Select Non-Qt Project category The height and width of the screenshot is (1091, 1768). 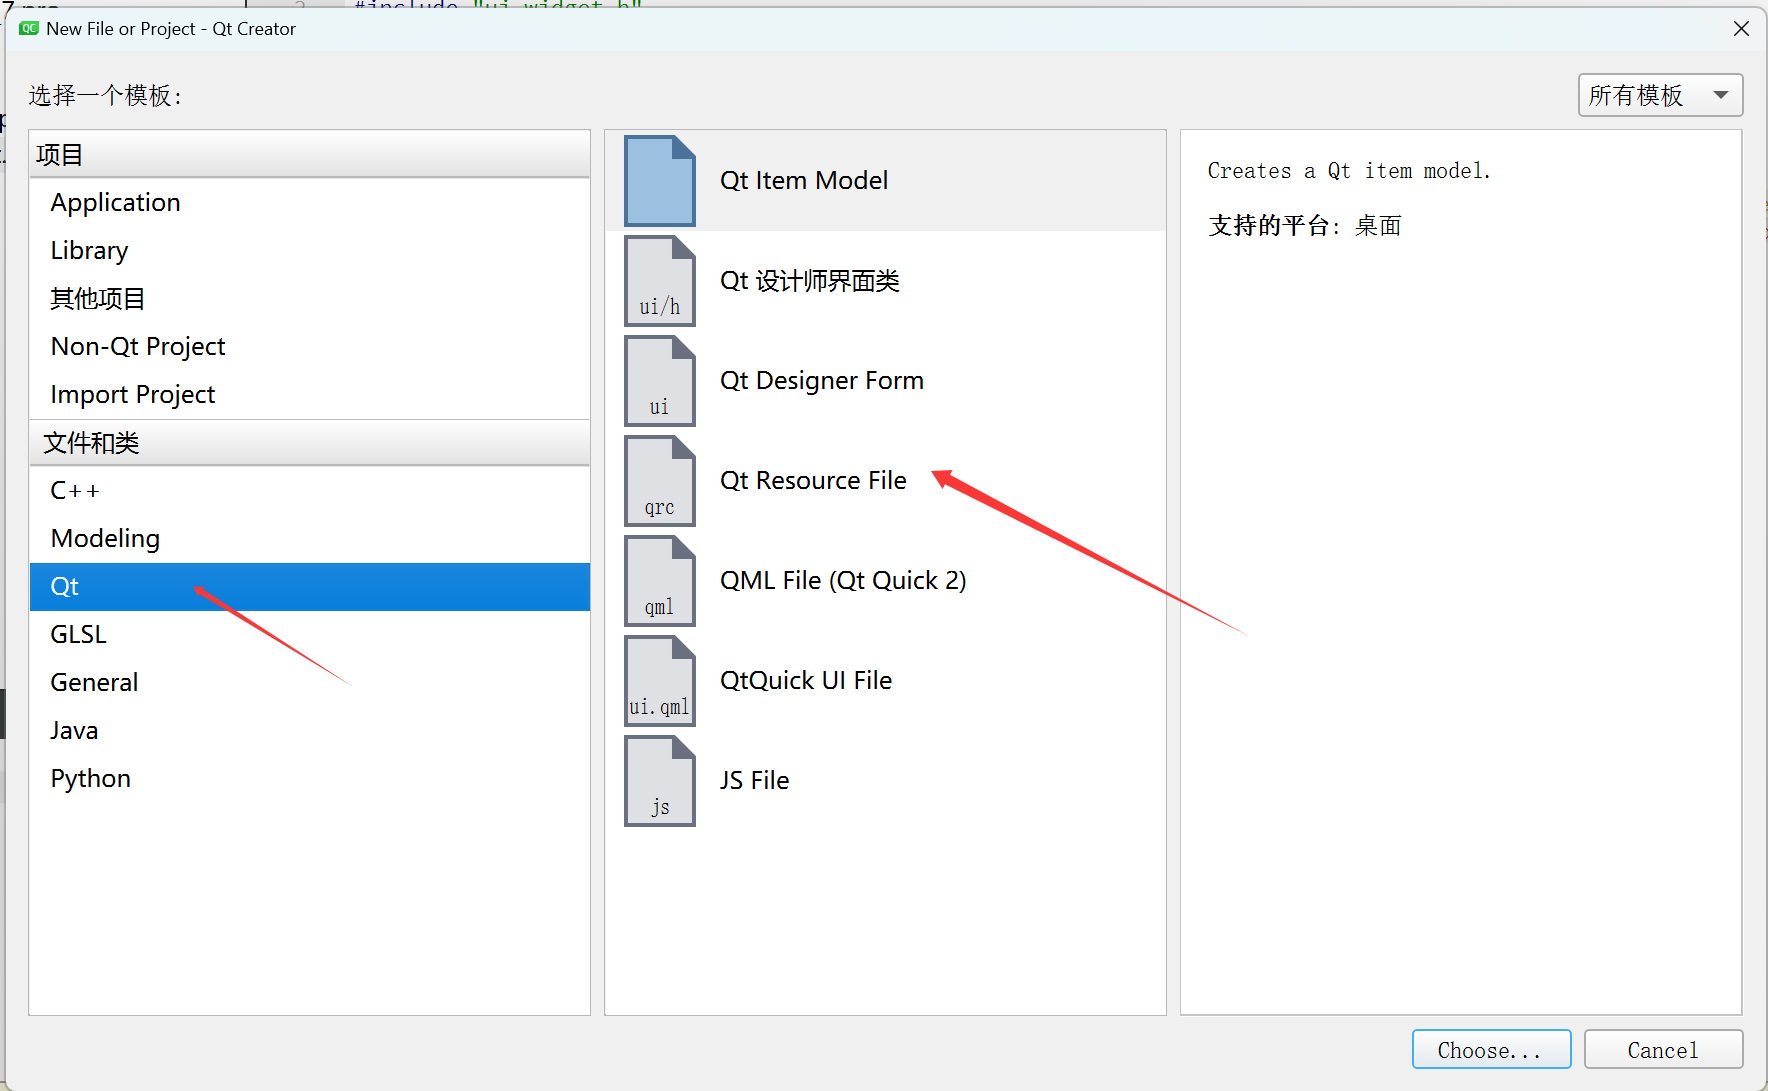tap(310, 346)
